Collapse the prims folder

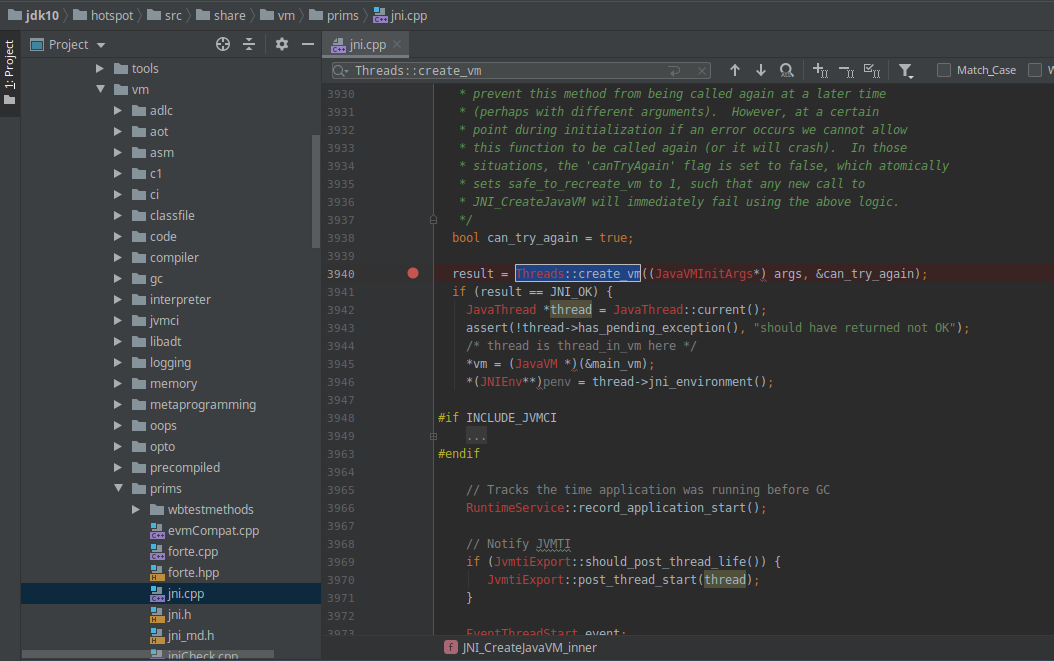[118, 489]
